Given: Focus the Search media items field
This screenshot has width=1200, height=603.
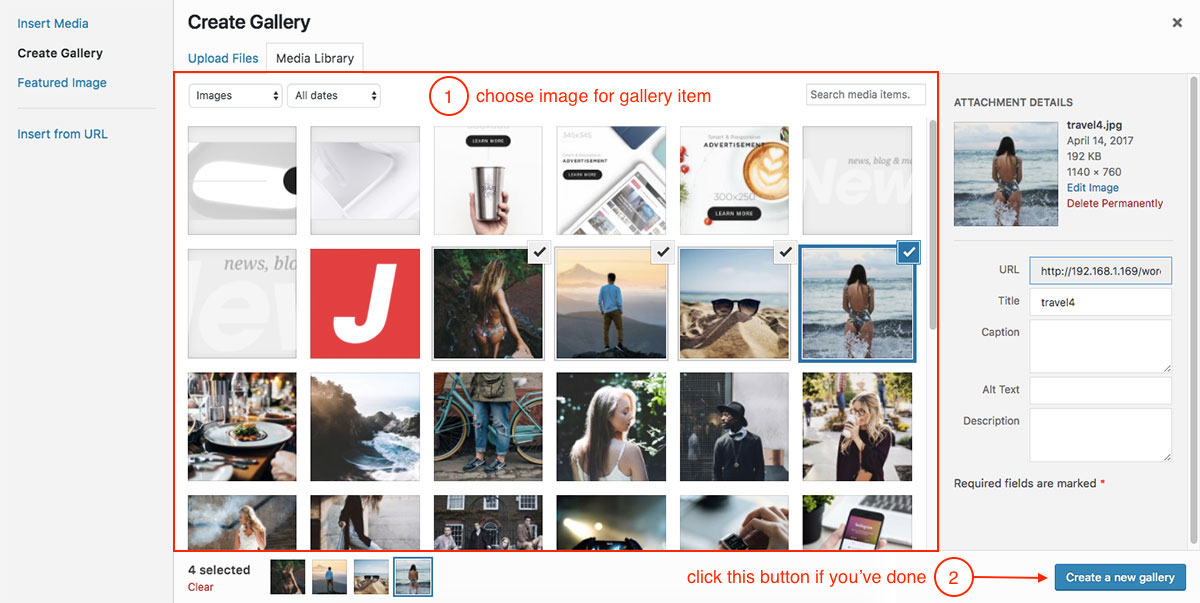Looking at the screenshot, I should [x=866, y=94].
